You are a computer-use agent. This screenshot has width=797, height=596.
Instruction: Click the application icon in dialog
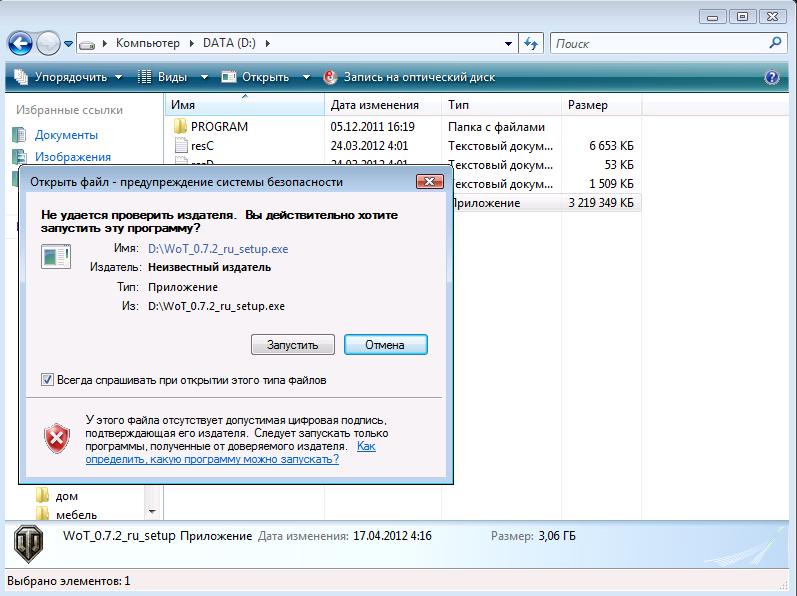tap(56, 257)
